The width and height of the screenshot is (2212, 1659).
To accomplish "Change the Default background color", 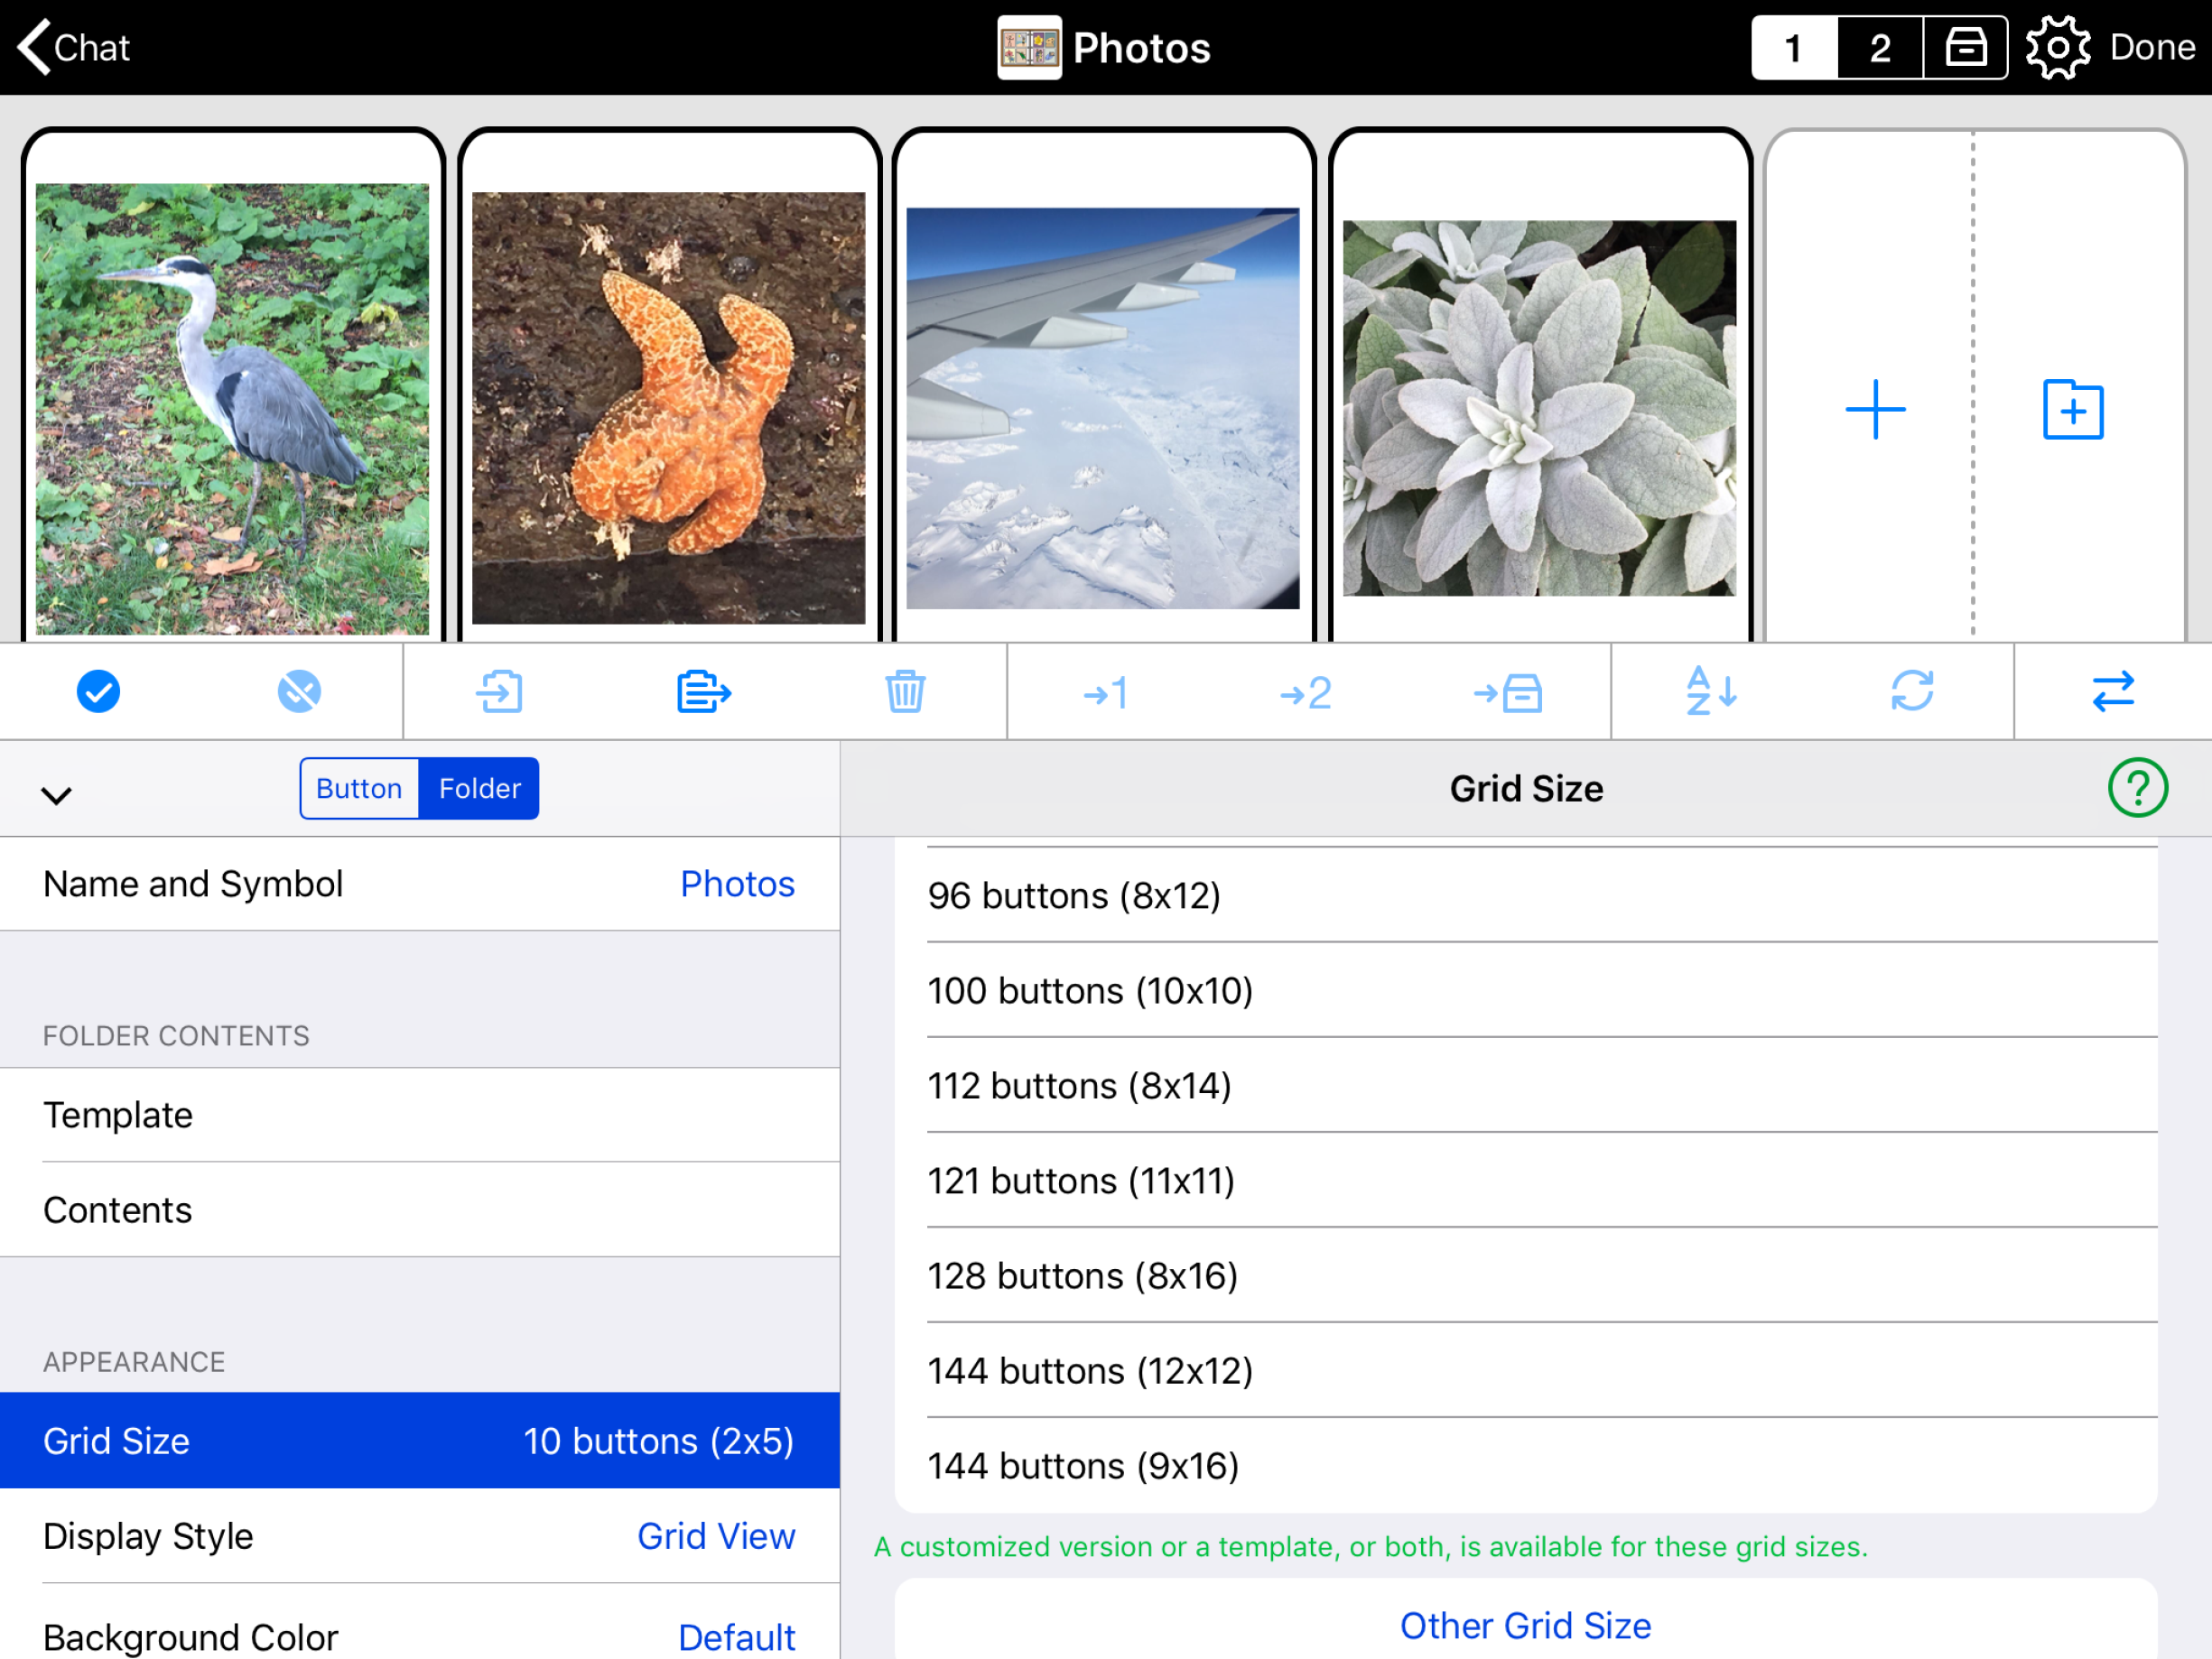I will (737, 1636).
